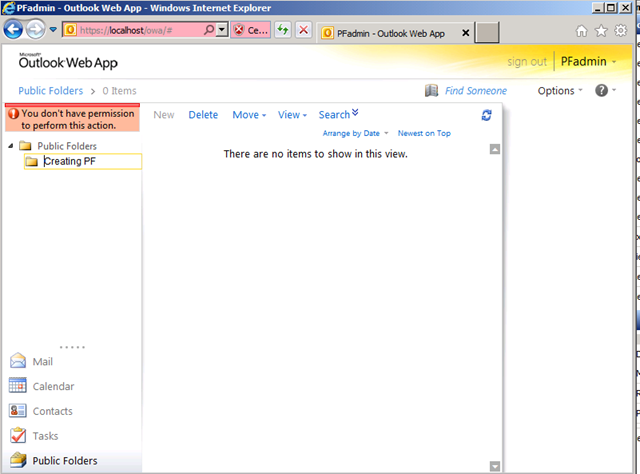Select the Public Folders root tree item
640x474 pixels.
(x=67, y=146)
